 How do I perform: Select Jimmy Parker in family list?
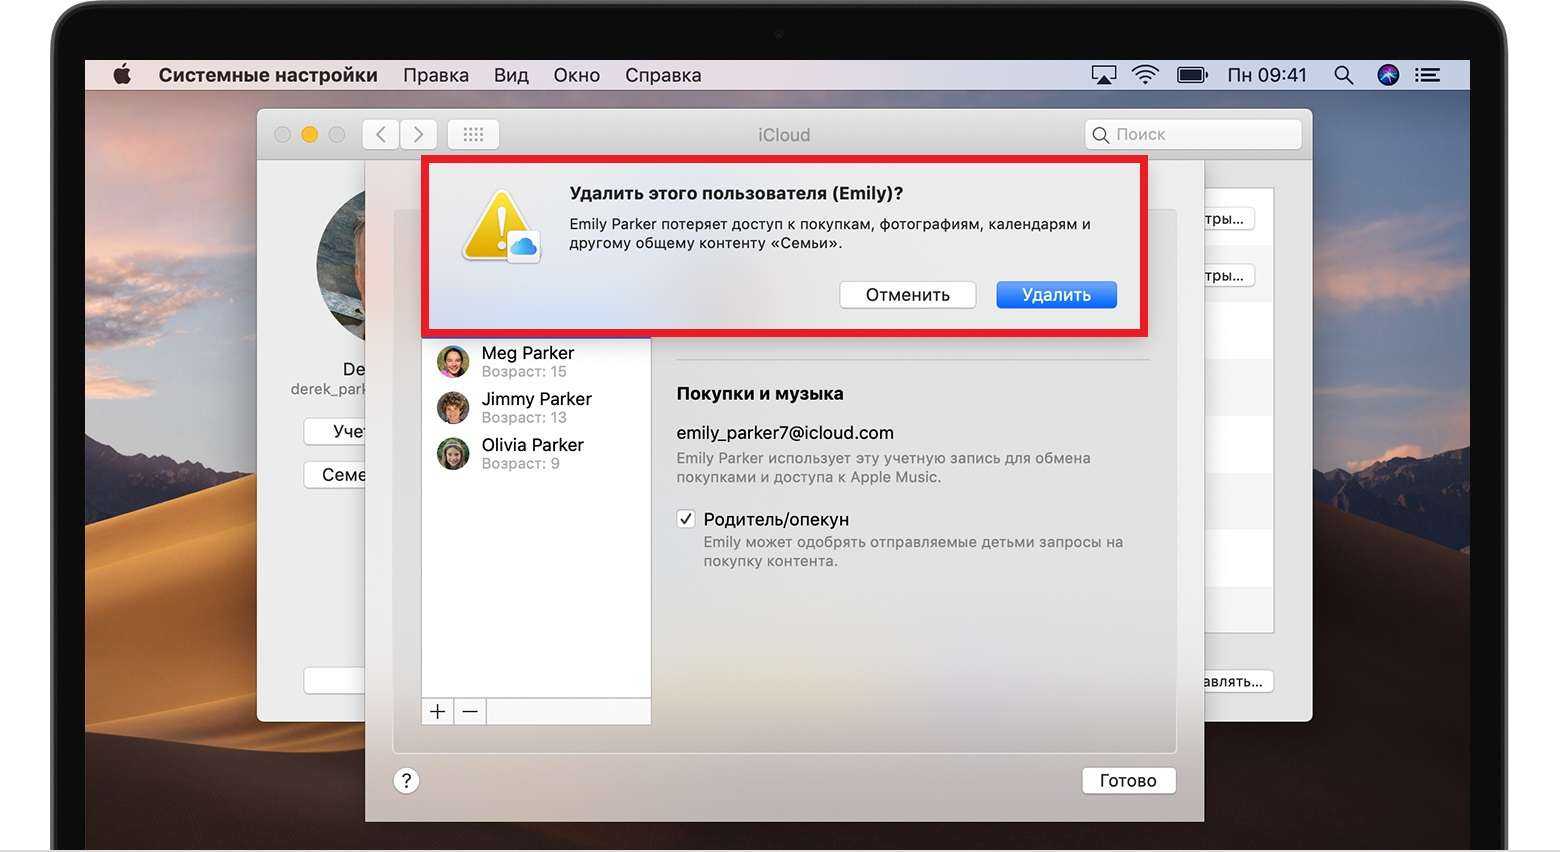click(535, 407)
